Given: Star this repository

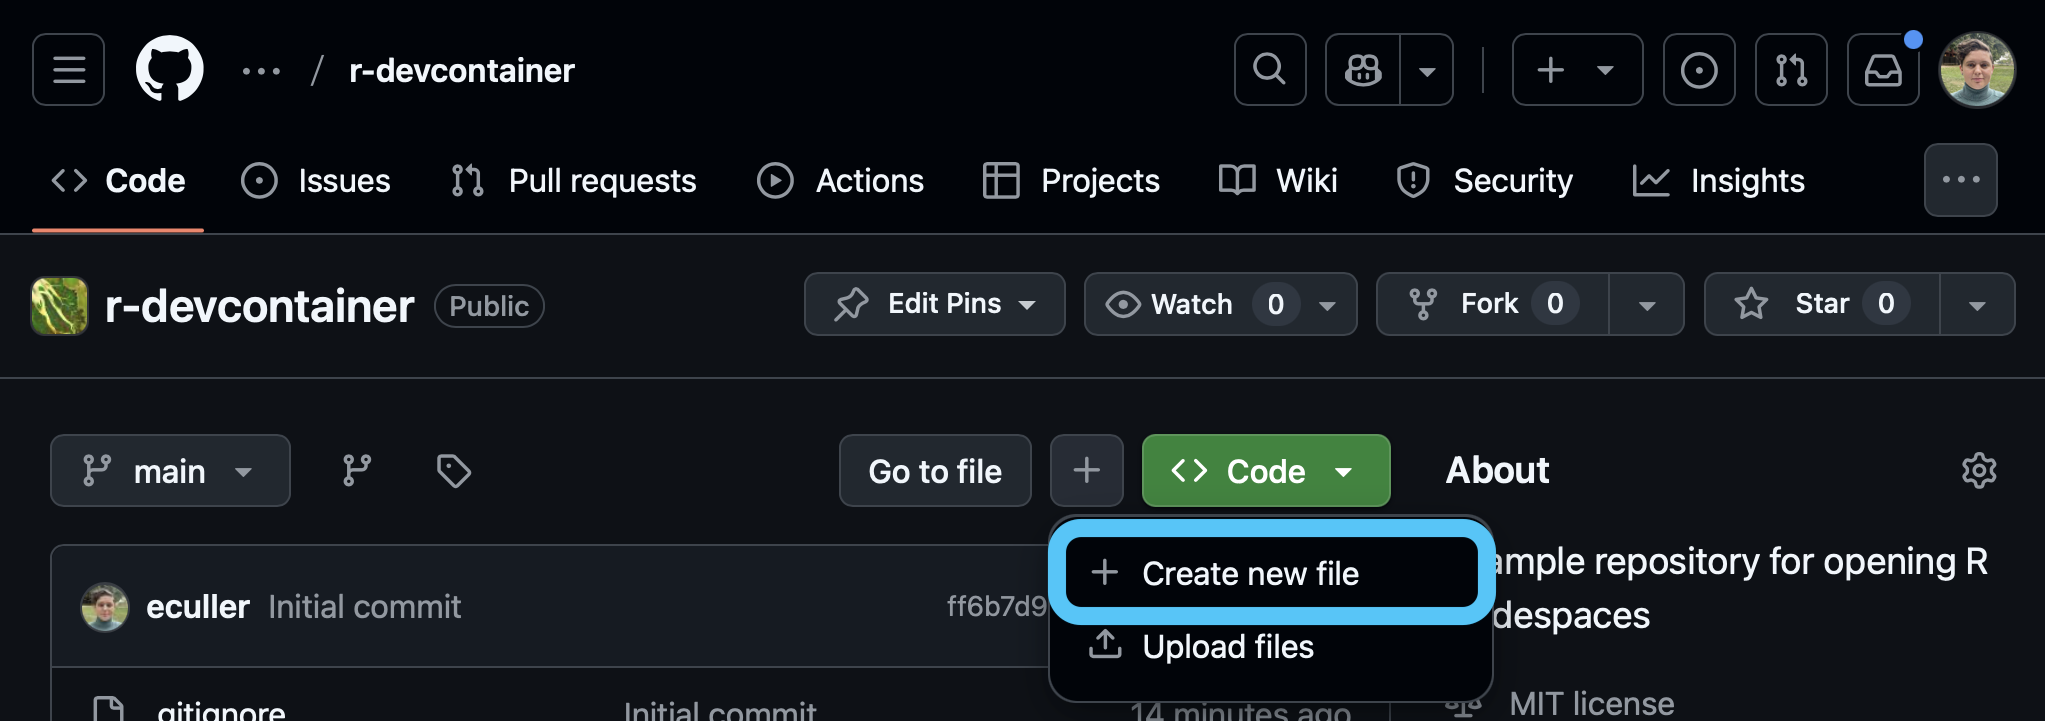Looking at the screenshot, I should point(1822,304).
